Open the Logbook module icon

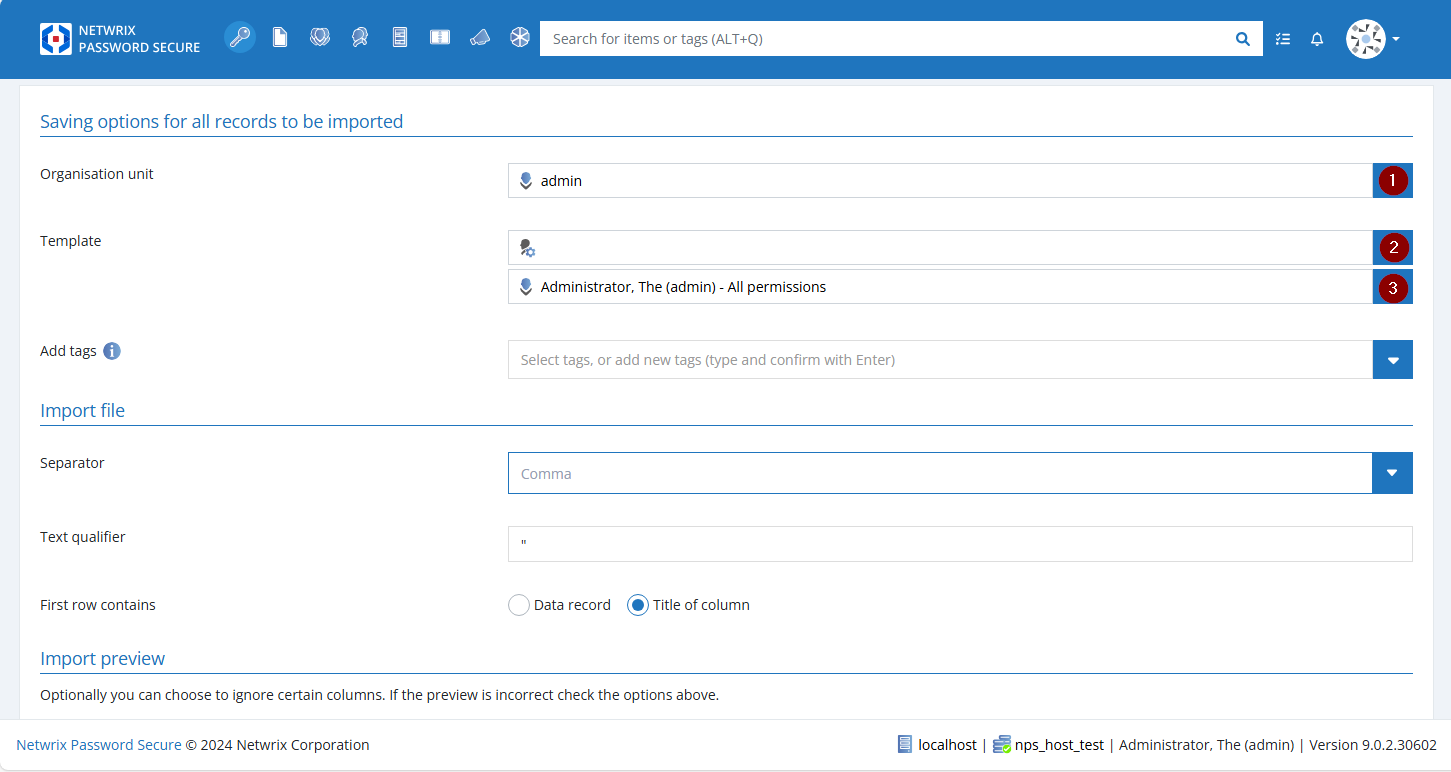[x=440, y=38]
